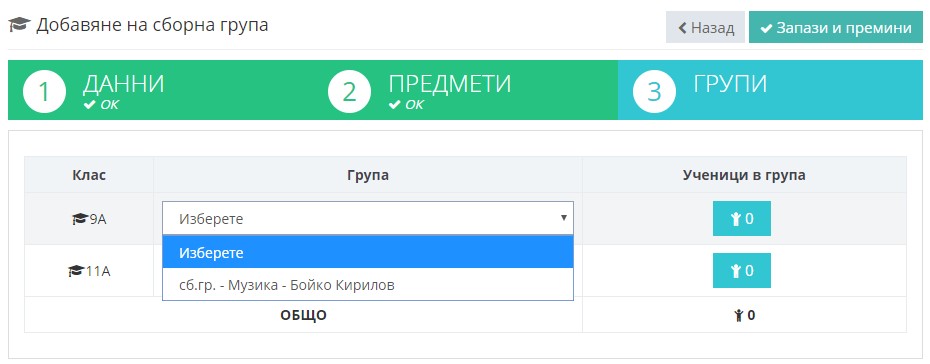Click the Назад back button

click(x=705, y=27)
